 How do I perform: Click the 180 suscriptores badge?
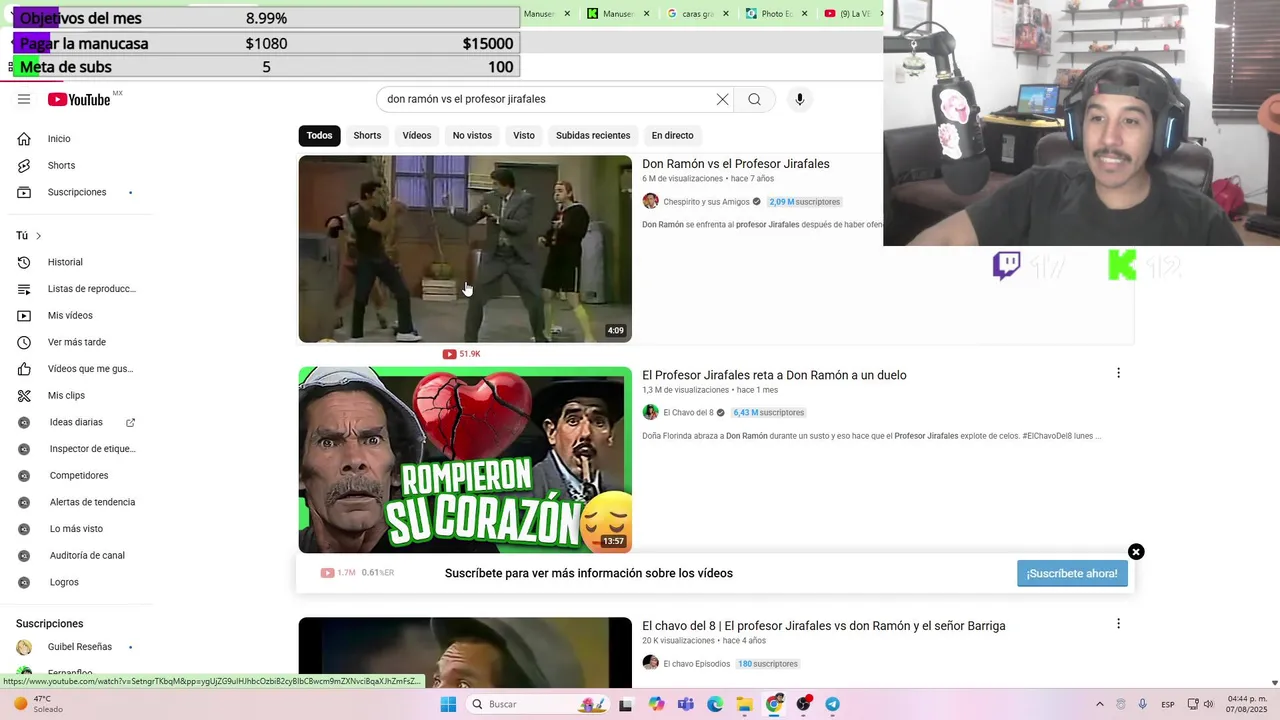(x=768, y=663)
